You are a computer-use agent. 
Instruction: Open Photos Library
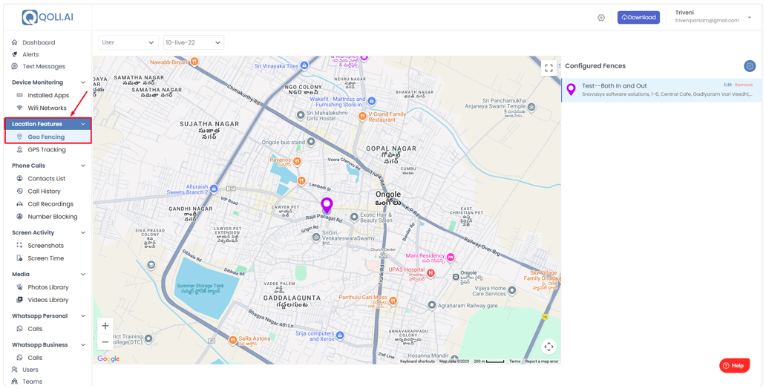click(48, 287)
